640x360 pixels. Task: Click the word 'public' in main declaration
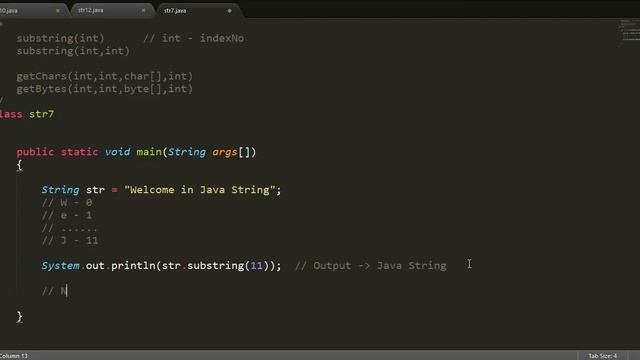[x=35, y=152]
